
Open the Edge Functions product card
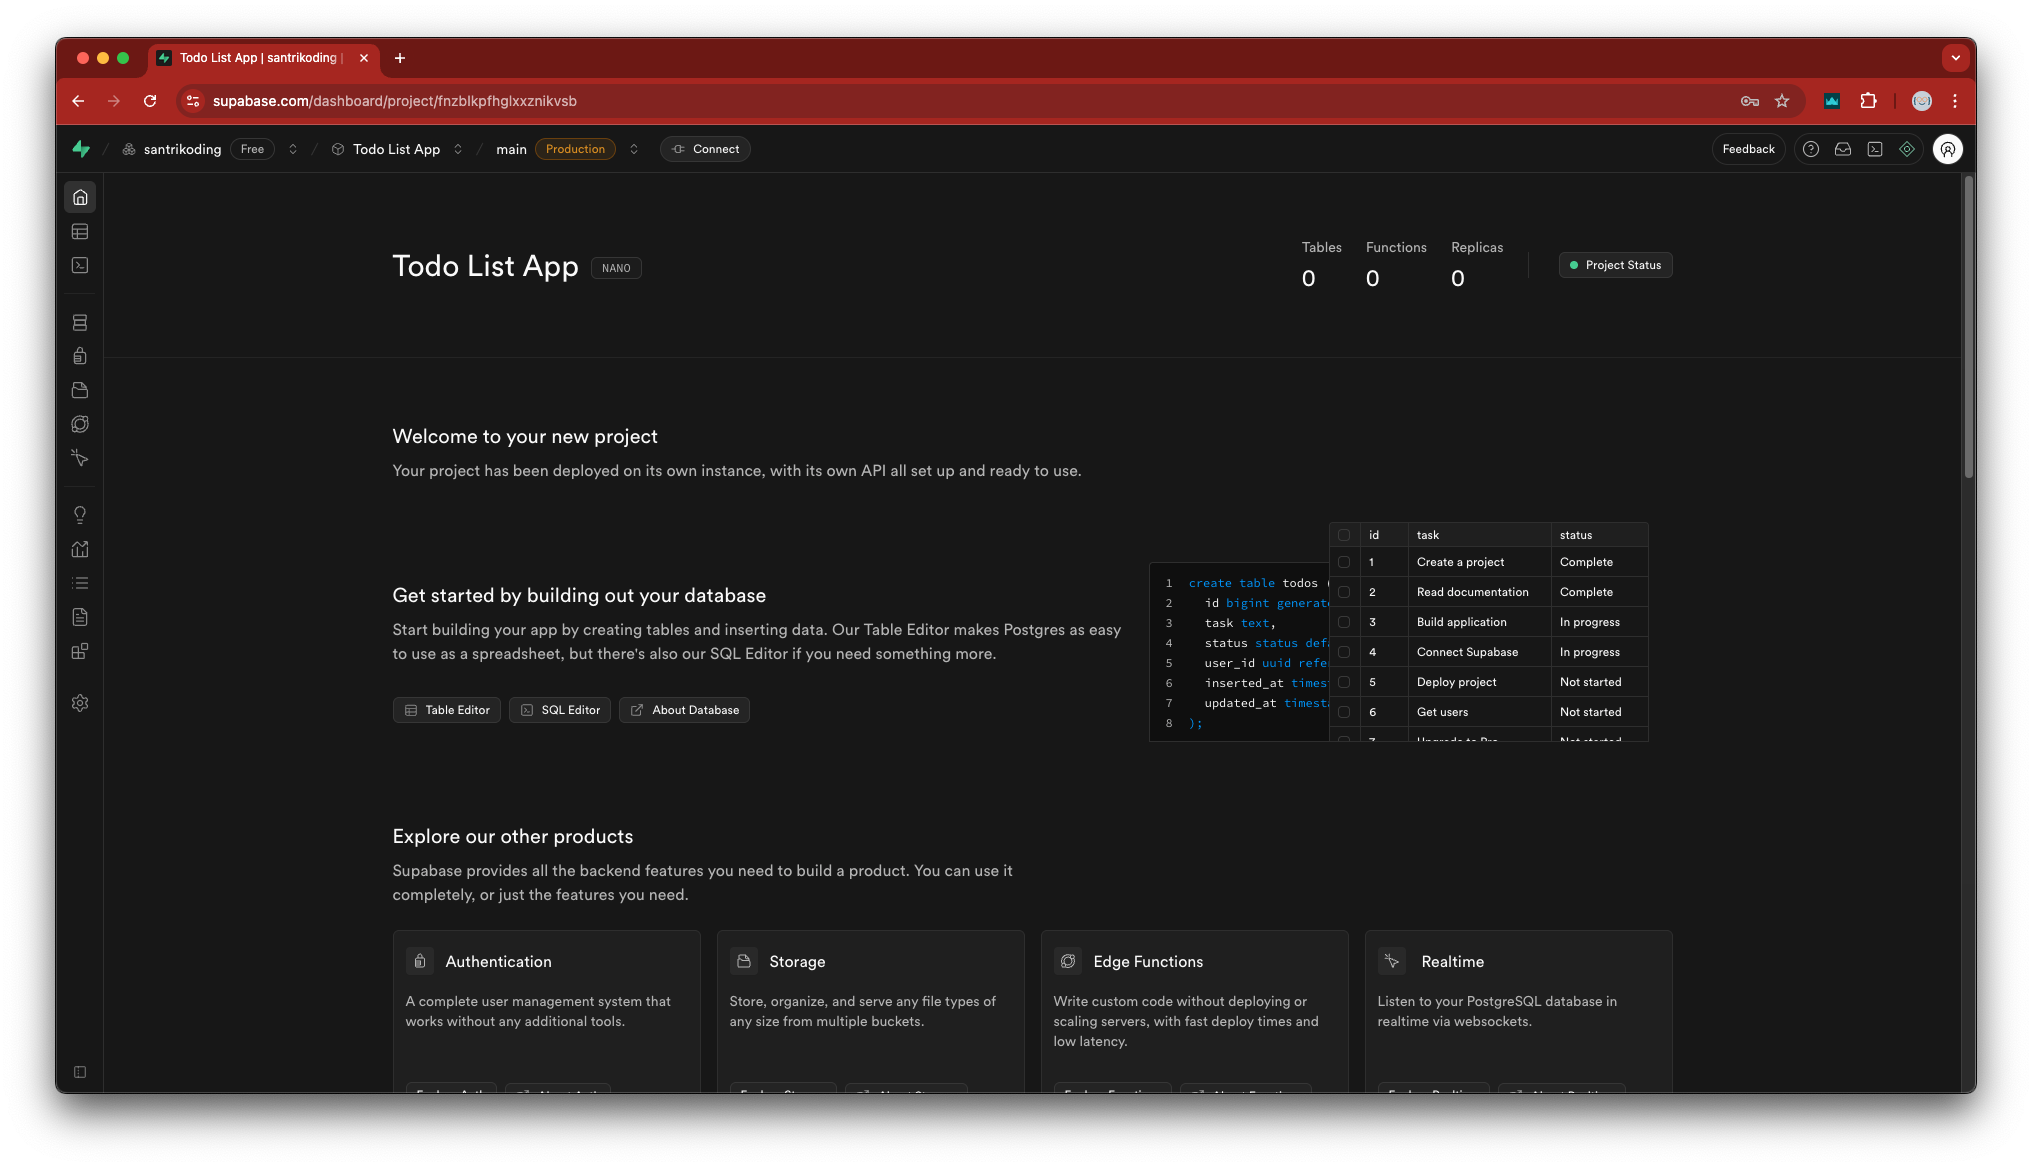1195,1011
